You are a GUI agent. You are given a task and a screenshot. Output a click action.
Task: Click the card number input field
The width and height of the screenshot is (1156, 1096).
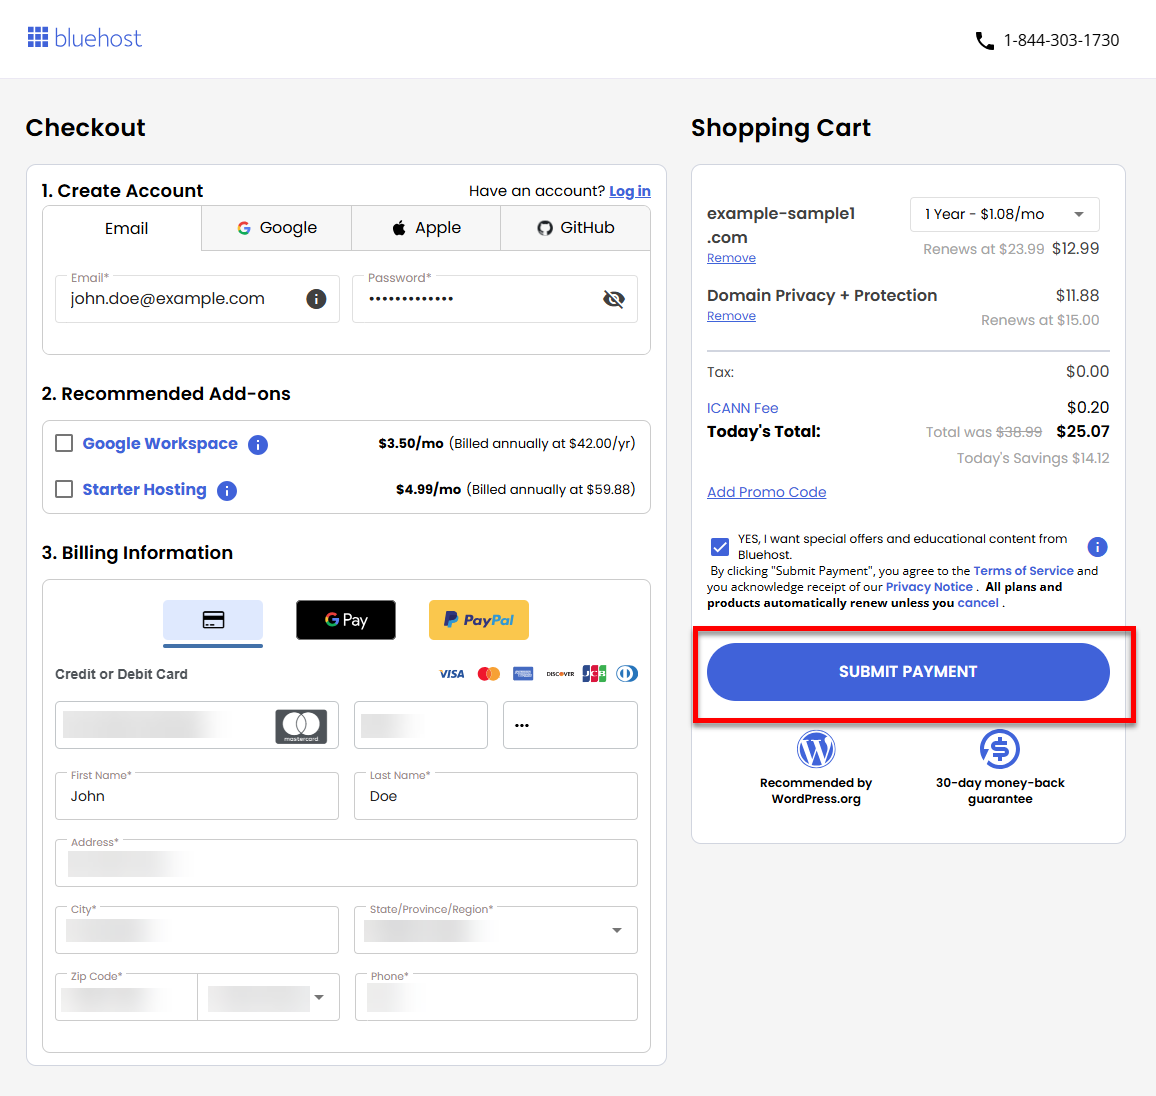click(197, 725)
